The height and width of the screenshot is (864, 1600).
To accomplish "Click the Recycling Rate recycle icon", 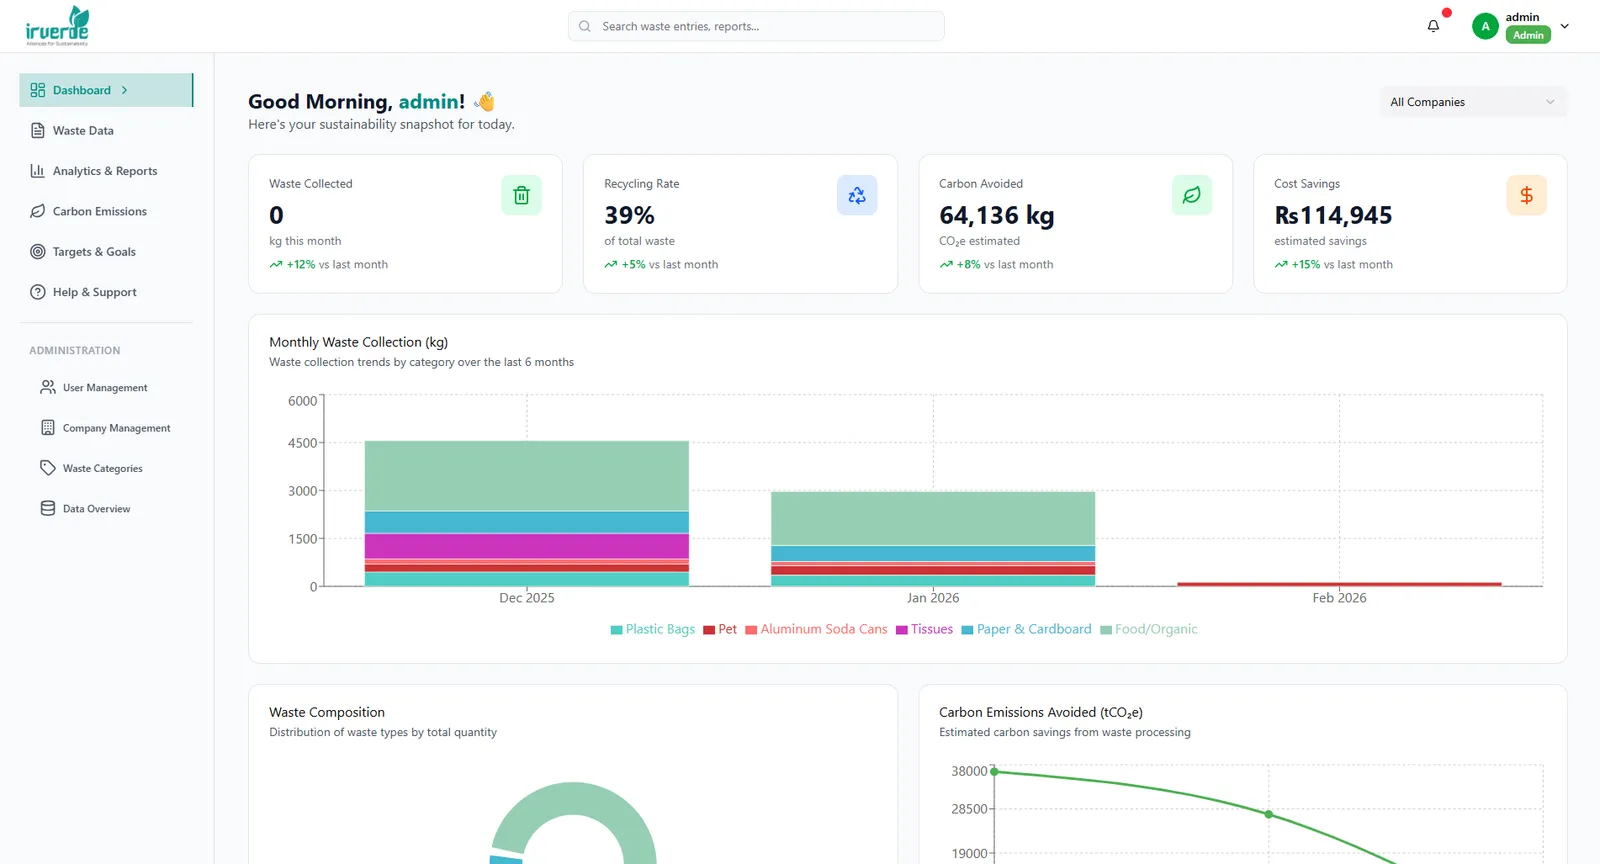I will pos(857,195).
